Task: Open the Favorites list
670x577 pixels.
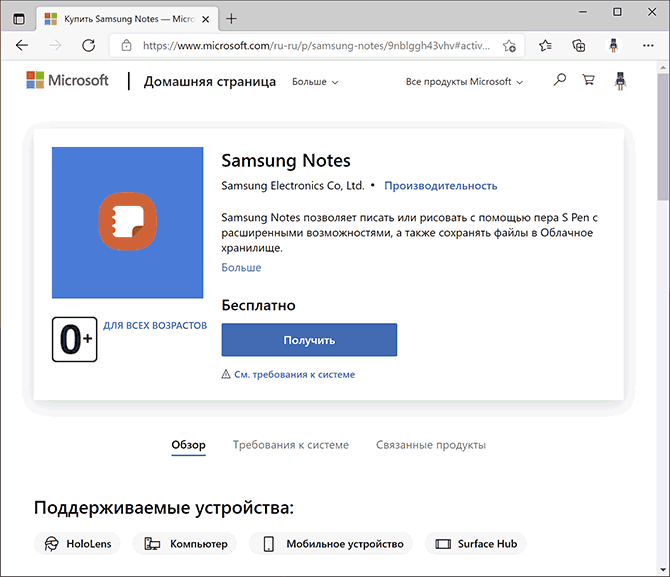Action: (x=545, y=45)
